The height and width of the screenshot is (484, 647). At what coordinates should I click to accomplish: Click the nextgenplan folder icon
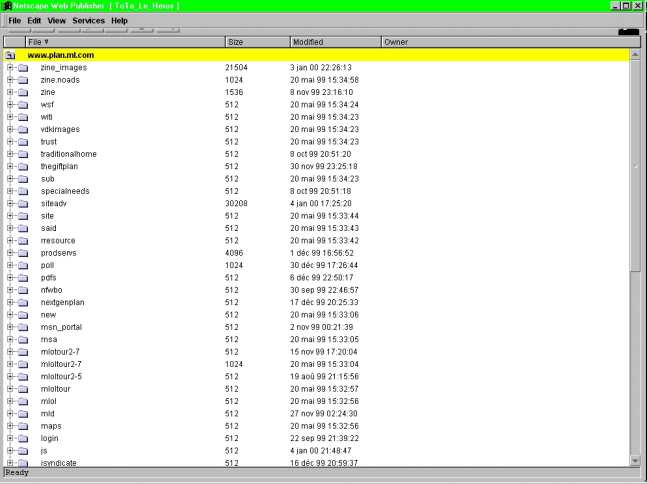[x=23, y=302]
